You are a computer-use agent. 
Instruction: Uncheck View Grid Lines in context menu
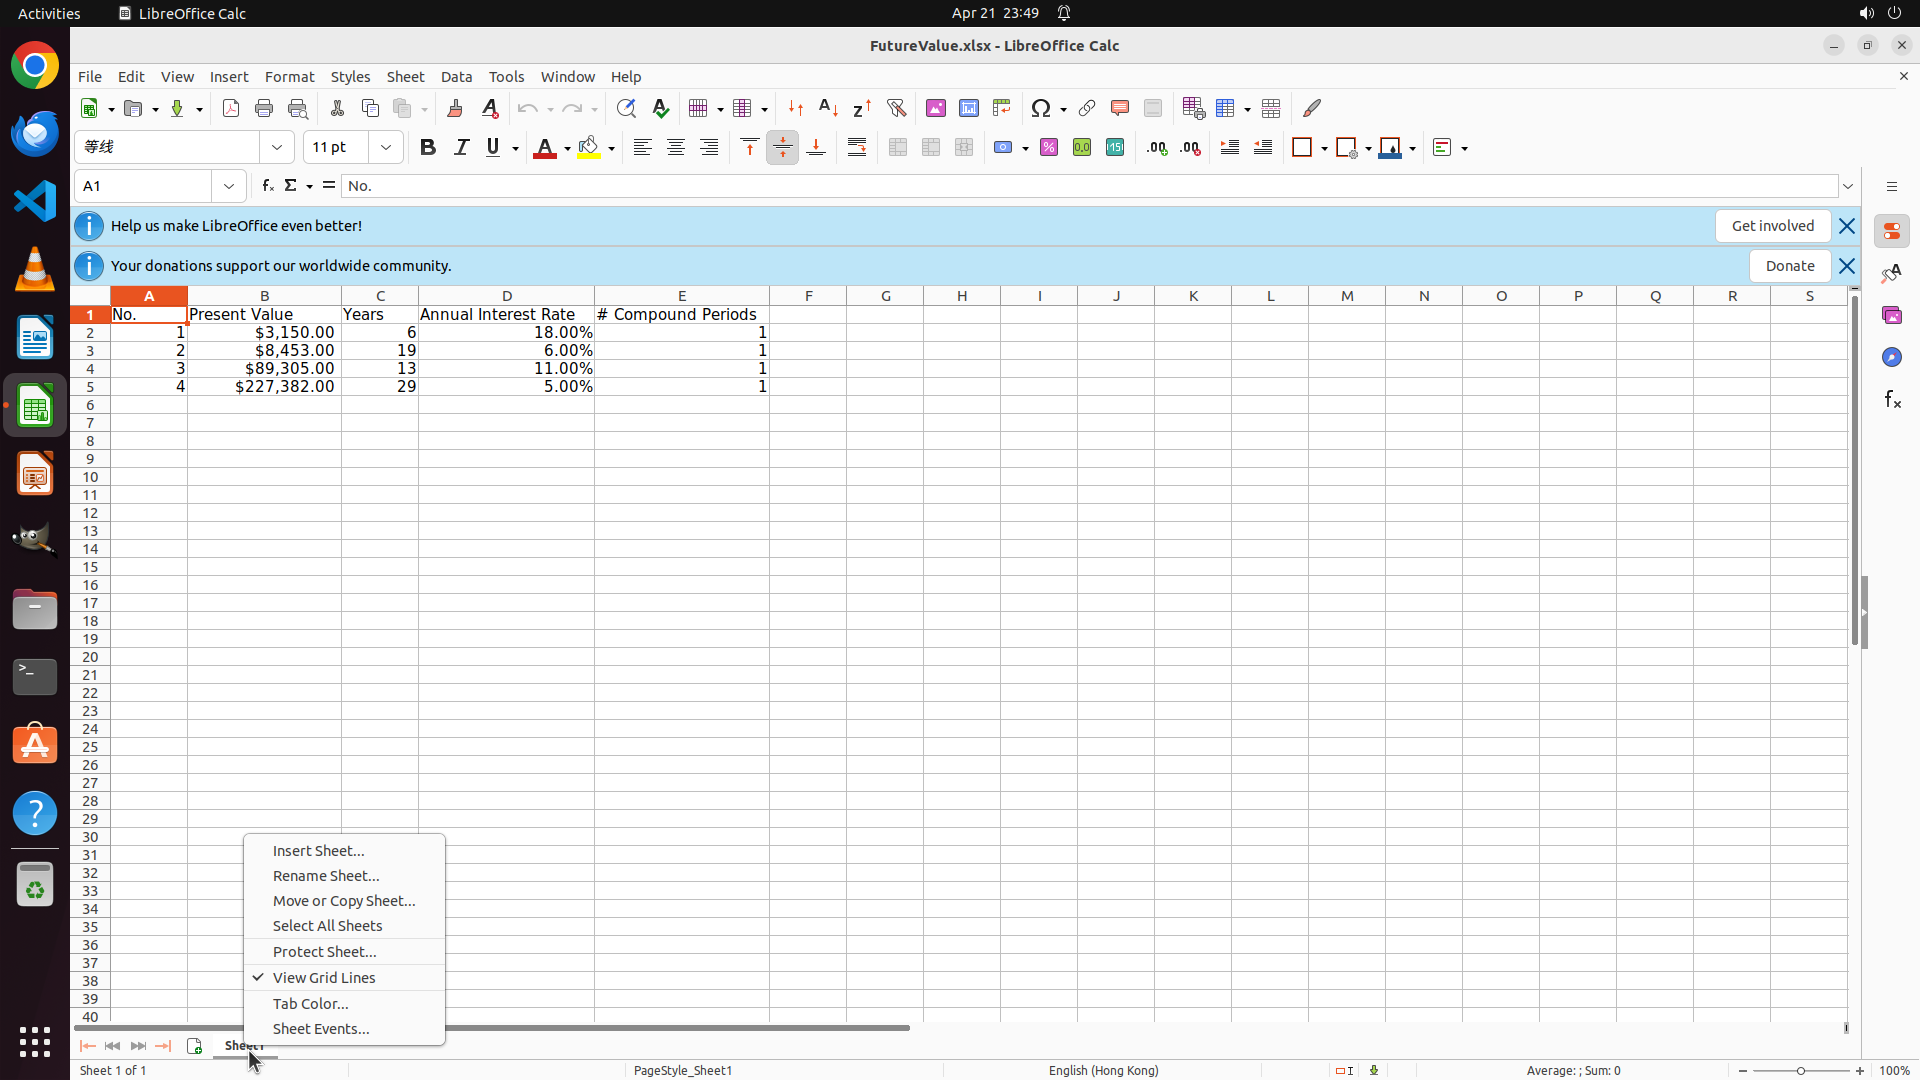pyautogui.click(x=324, y=978)
